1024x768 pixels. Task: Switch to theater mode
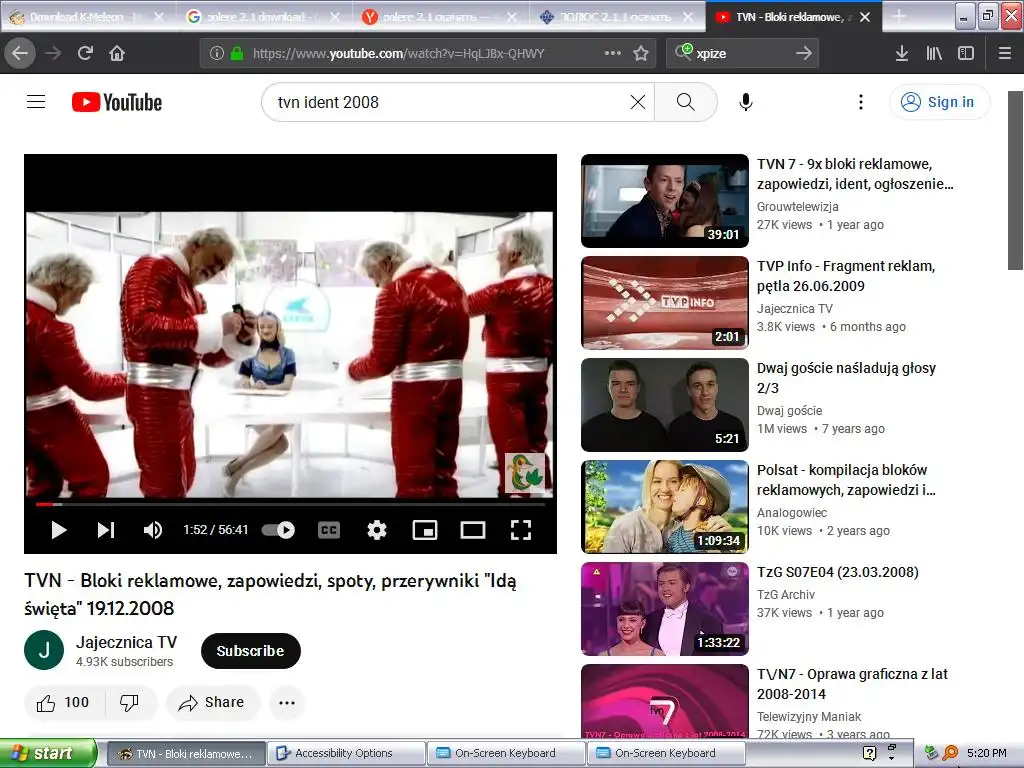pos(473,530)
